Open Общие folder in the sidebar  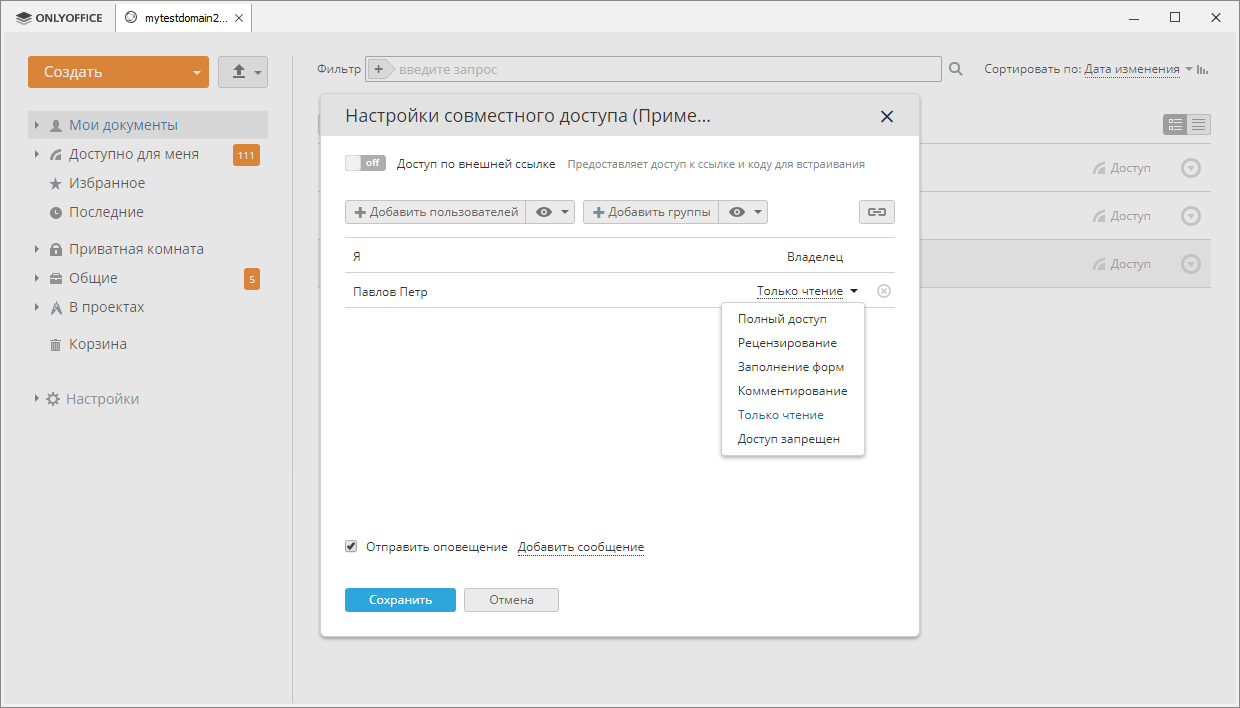tap(93, 278)
